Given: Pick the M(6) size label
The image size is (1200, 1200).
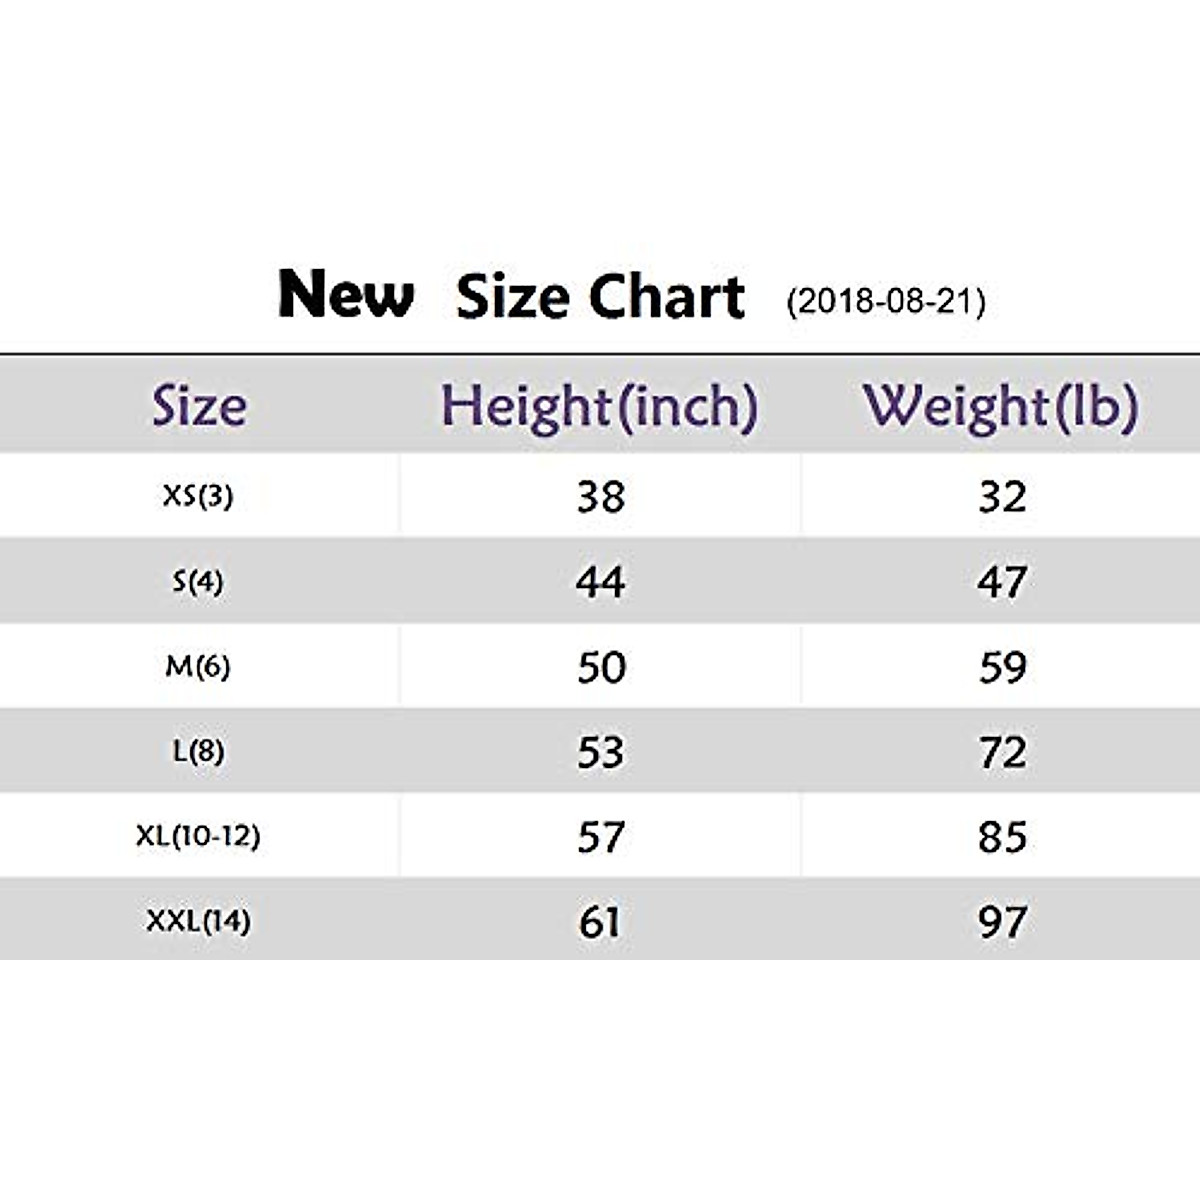Looking at the screenshot, I should pos(198,666).
